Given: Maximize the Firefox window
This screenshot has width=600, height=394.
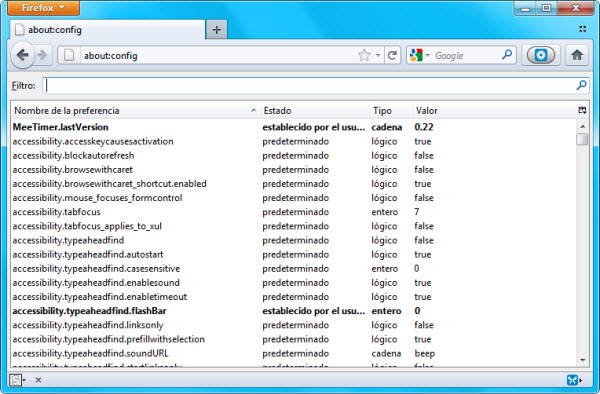Looking at the screenshot, I should (x=547, y=8).
